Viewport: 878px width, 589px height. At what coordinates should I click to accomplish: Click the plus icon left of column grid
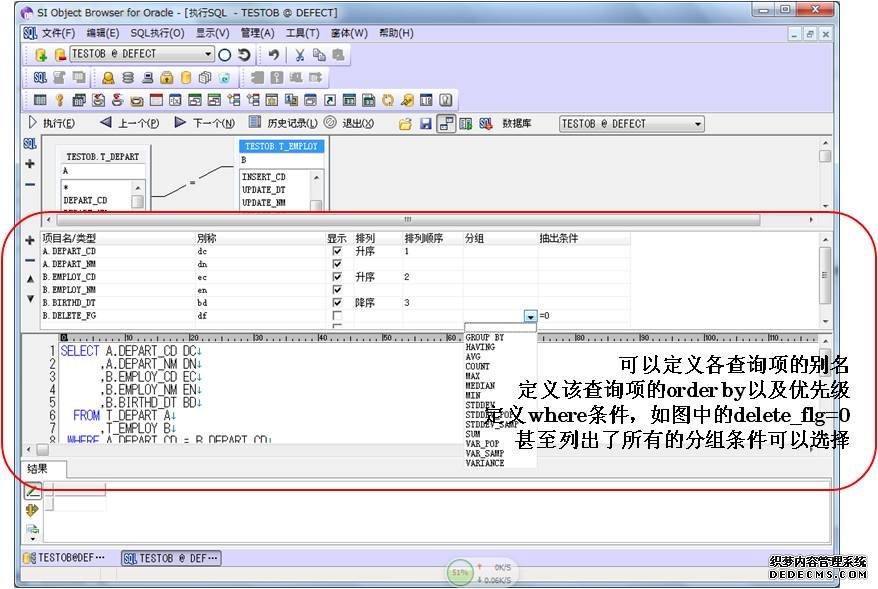pos(30,241)
